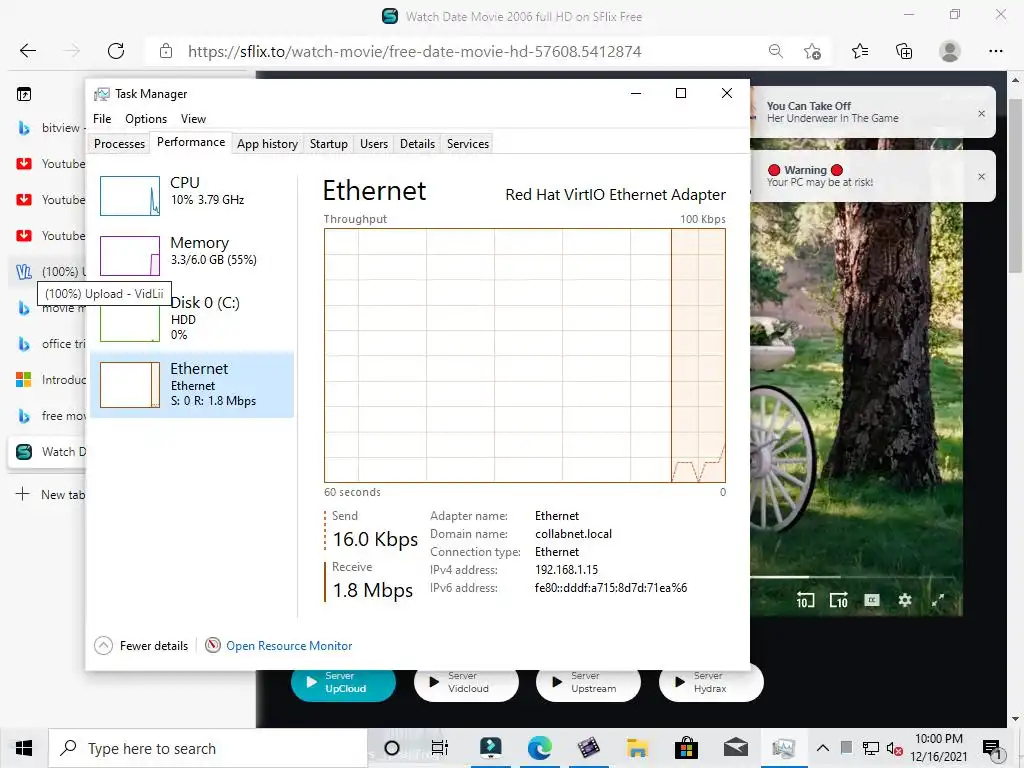The image size is (1024, 768).
Task: Dismiss the Warning PC at risk notification
Action: (981, 176)
